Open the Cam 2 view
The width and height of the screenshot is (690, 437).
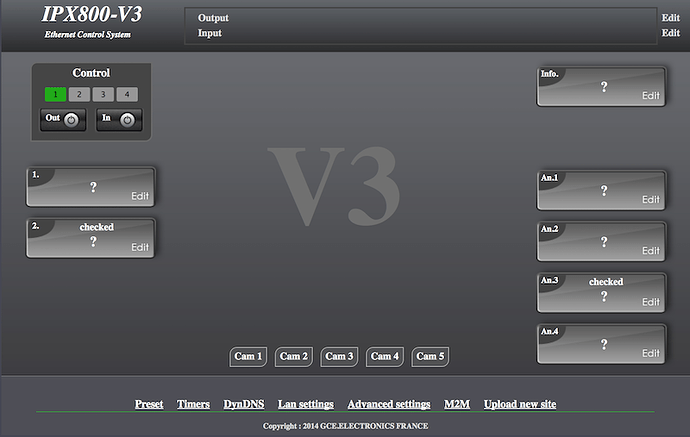(x=294, y=356)
